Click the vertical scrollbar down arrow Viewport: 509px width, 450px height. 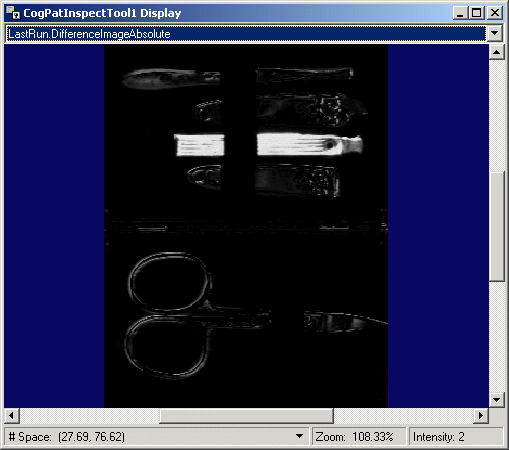tap(496, 400)
